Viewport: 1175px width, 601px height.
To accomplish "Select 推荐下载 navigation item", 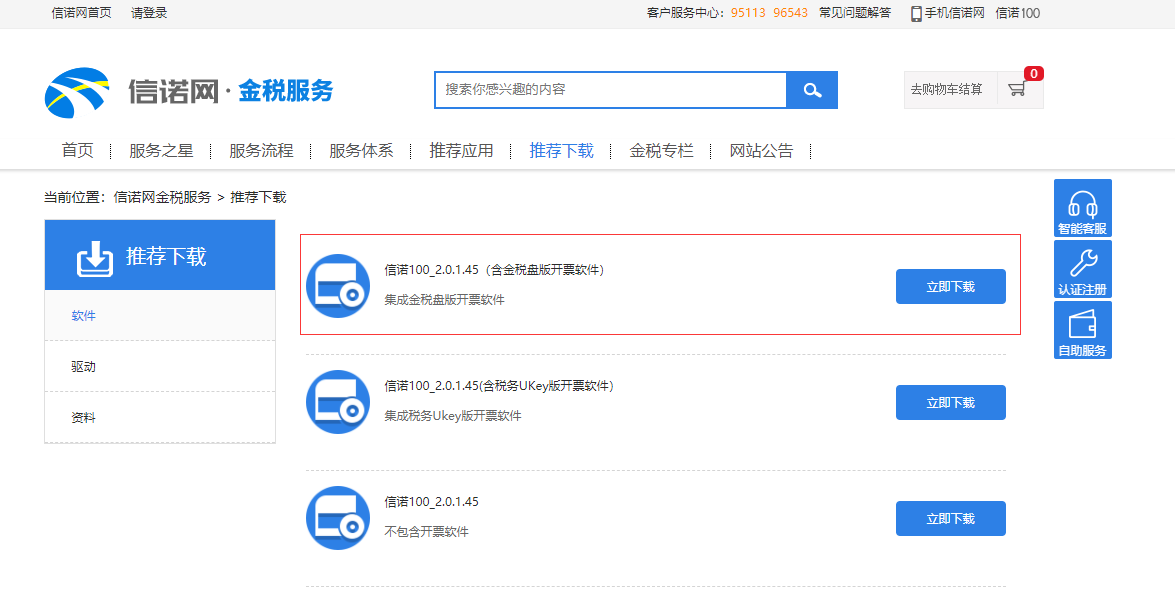I will coord(561,151).
